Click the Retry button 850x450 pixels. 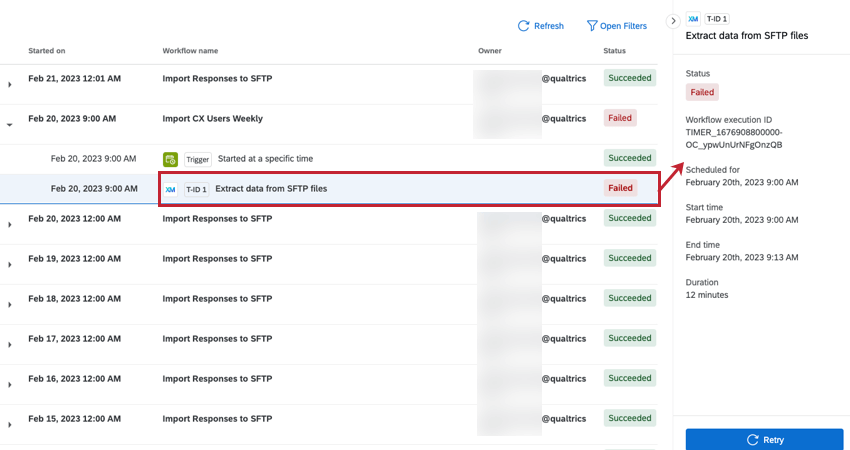point(764,440)
